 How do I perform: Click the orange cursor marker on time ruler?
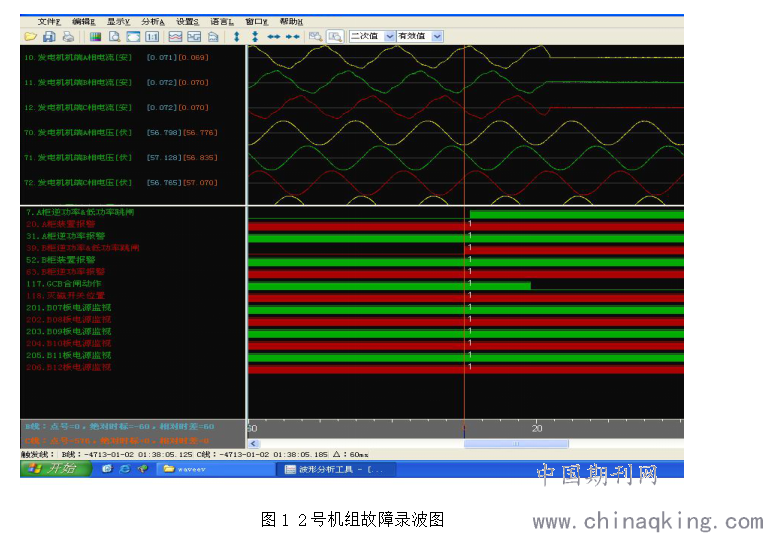[464, 428]
